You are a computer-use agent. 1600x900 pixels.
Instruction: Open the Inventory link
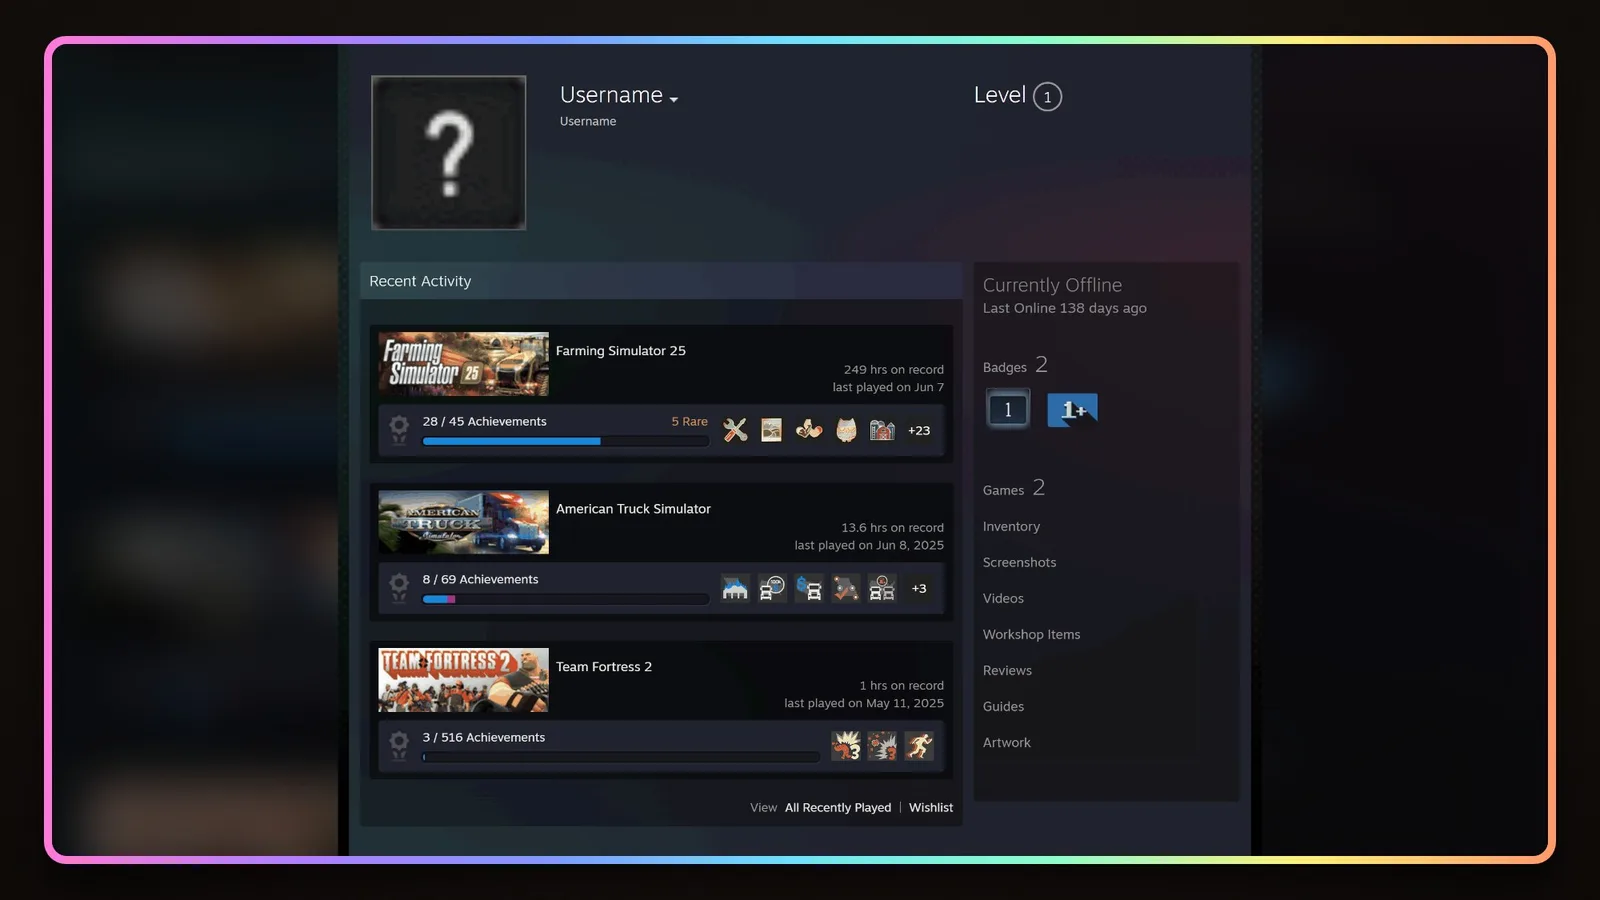tap(1011, 526)
